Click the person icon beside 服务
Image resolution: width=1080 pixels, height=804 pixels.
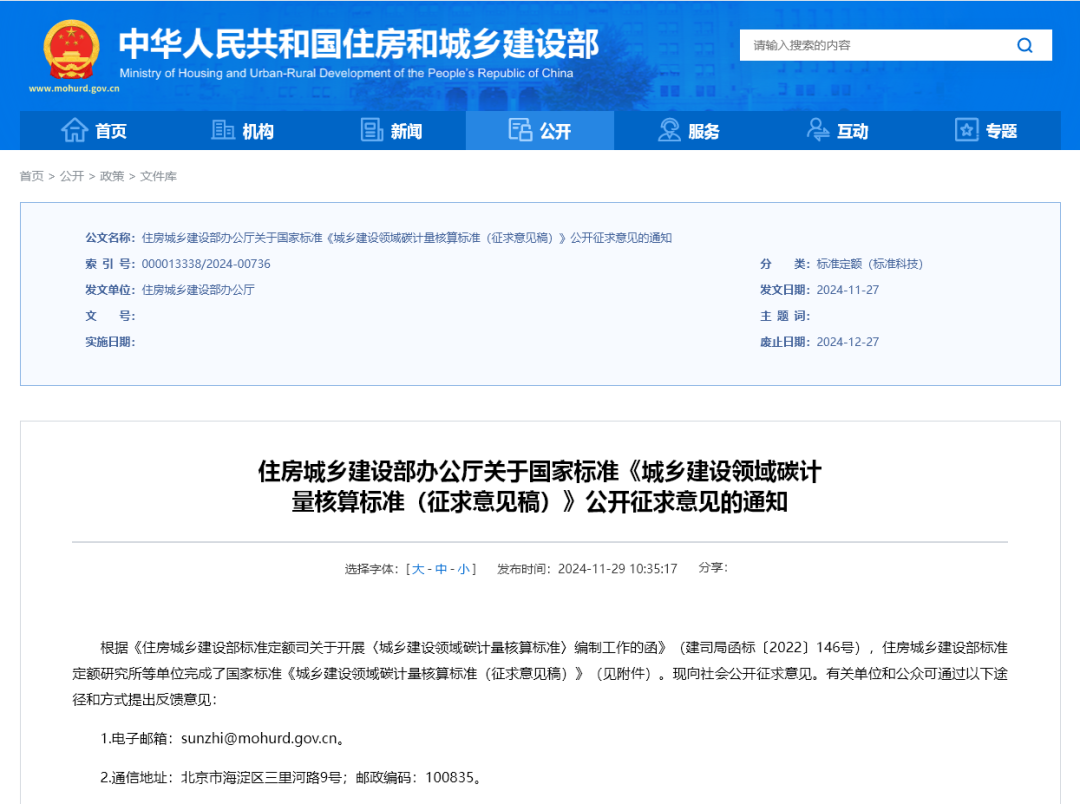(667, 130)
